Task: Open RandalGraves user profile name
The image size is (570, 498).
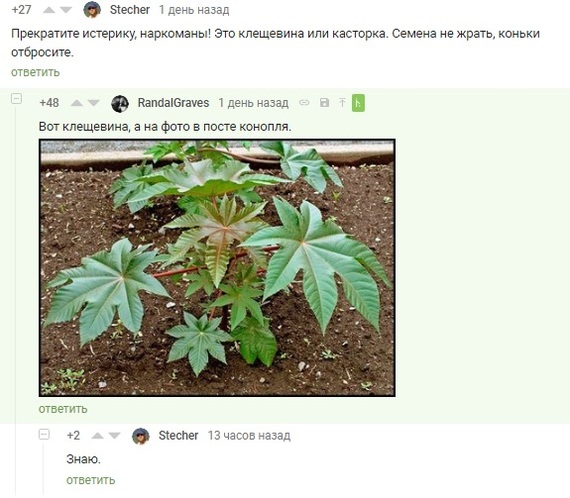Action: click(173, 103)
